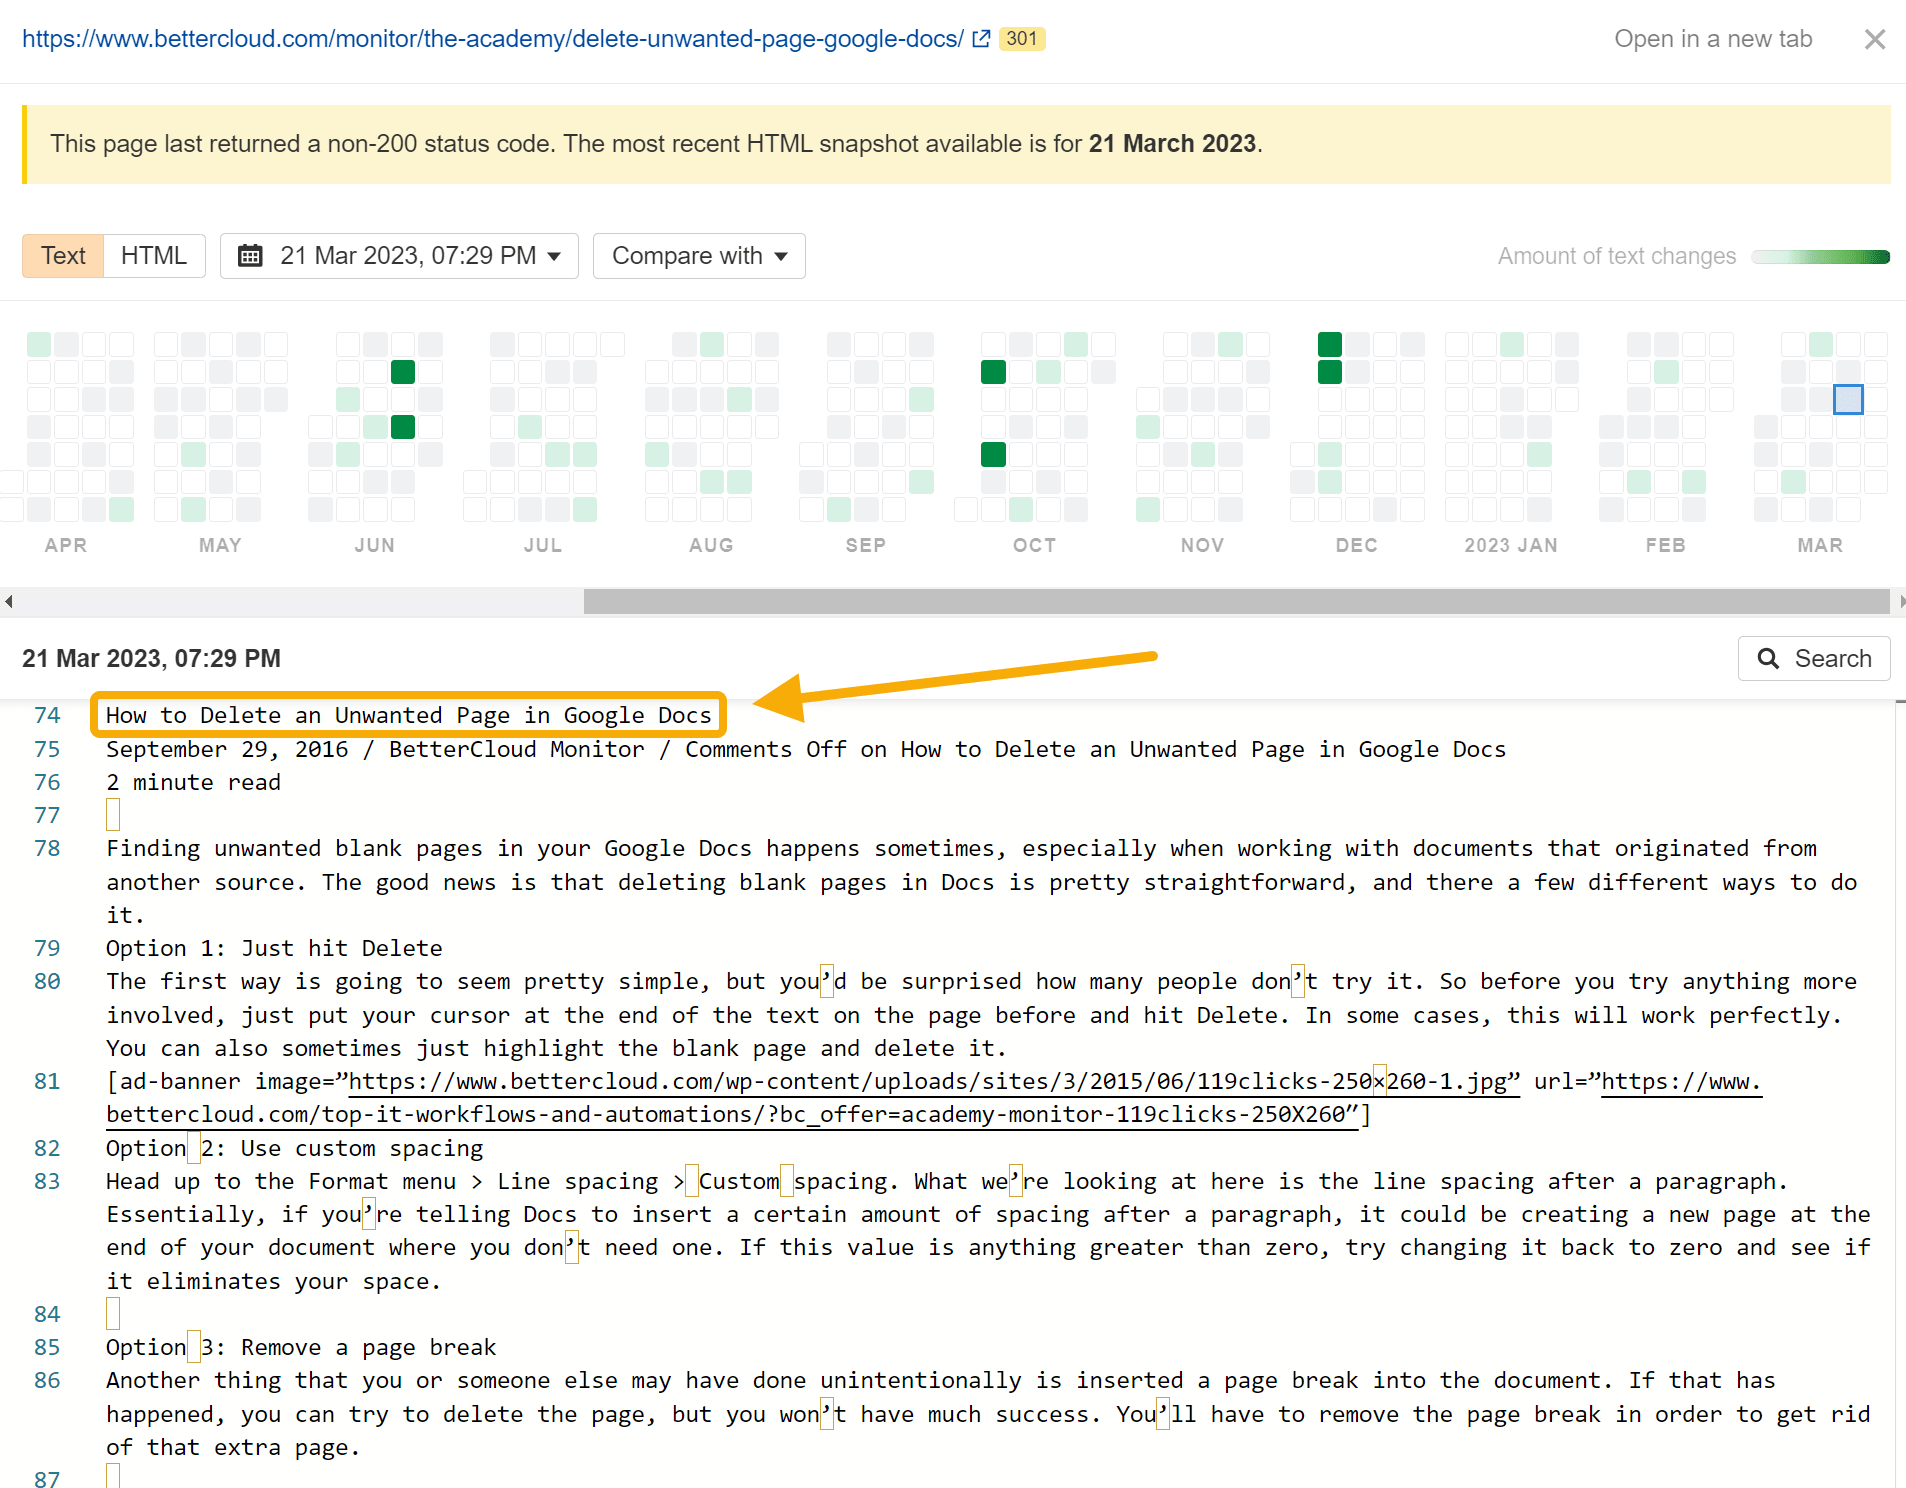Select the top dark green December snapshot
This screenshot has height=1488, width=1906.
(1329, 345)
